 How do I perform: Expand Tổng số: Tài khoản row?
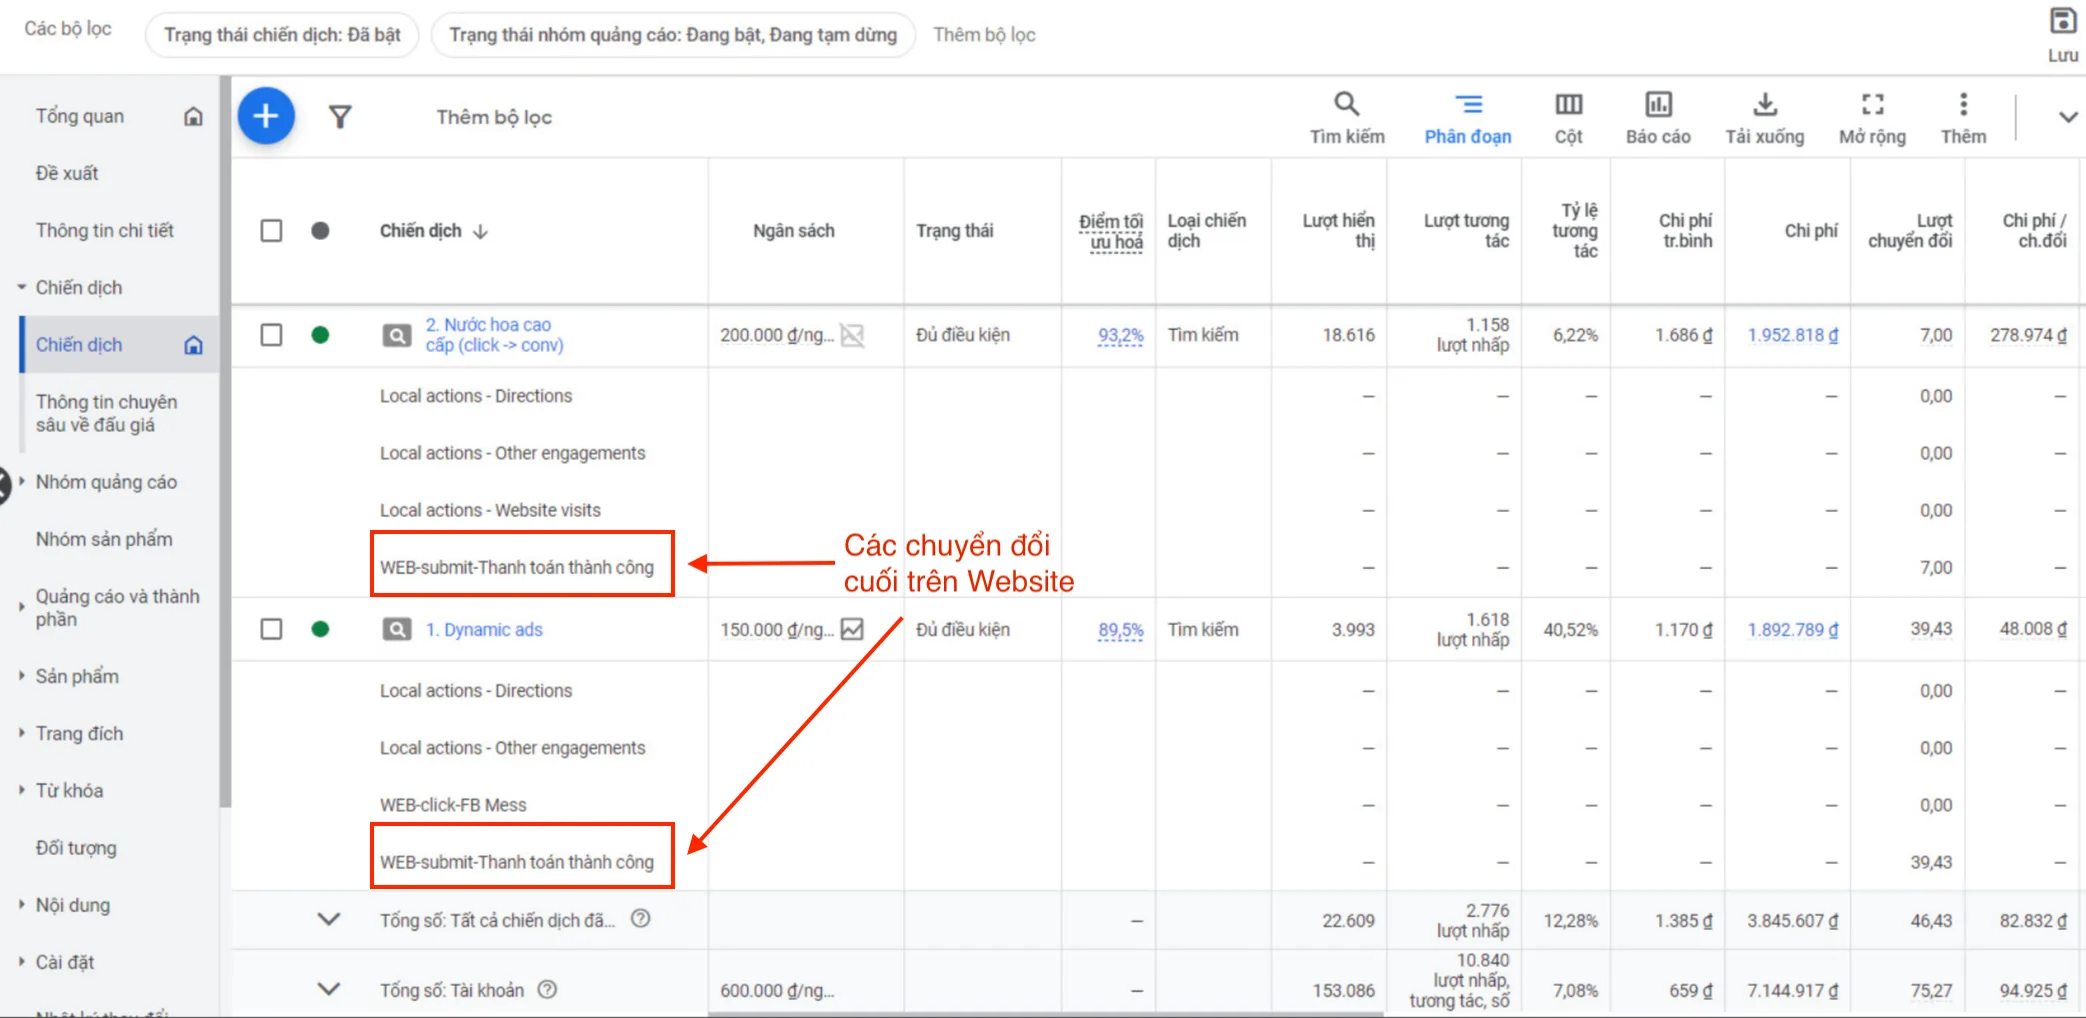pos(328,989)
